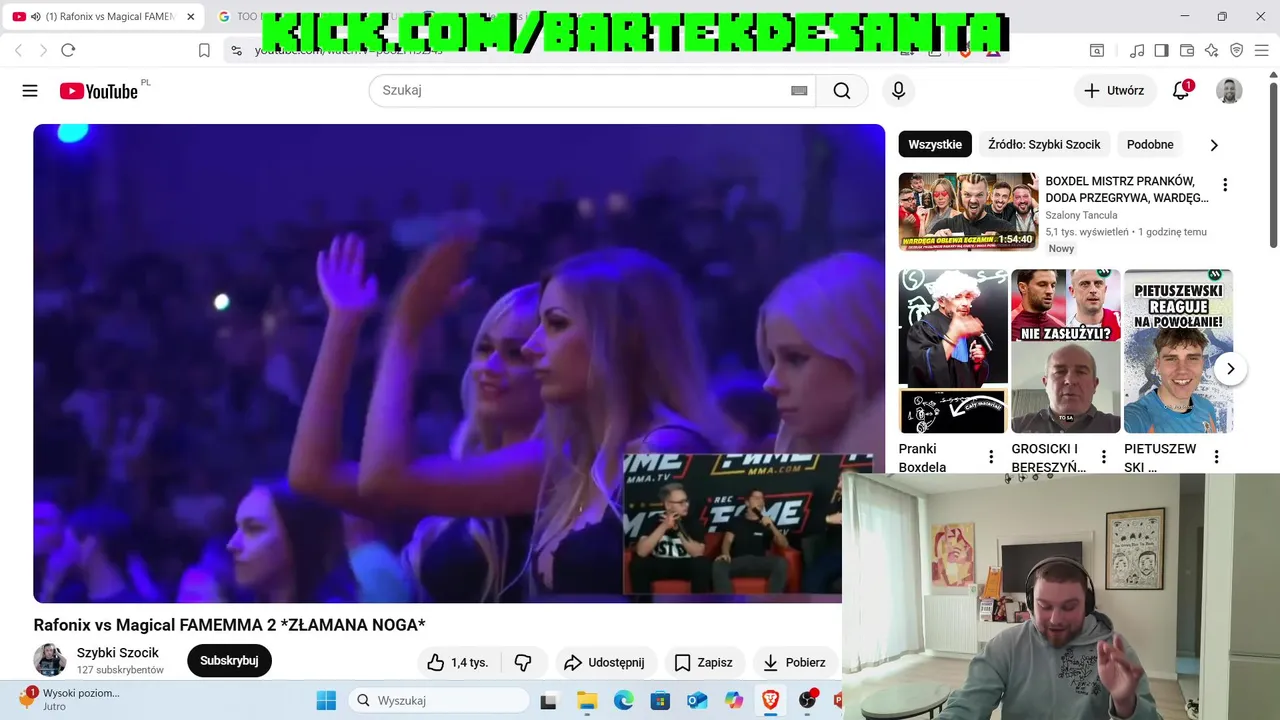Show more filter chips with right arrow
Screen dimensions: 1280x720
1214,145
